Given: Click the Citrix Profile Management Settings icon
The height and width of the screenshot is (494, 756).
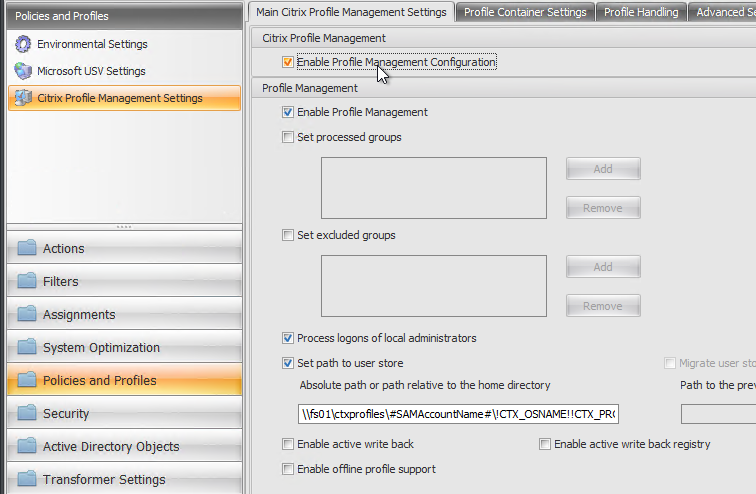Looking at the screenshot, I should coord(23,98).
